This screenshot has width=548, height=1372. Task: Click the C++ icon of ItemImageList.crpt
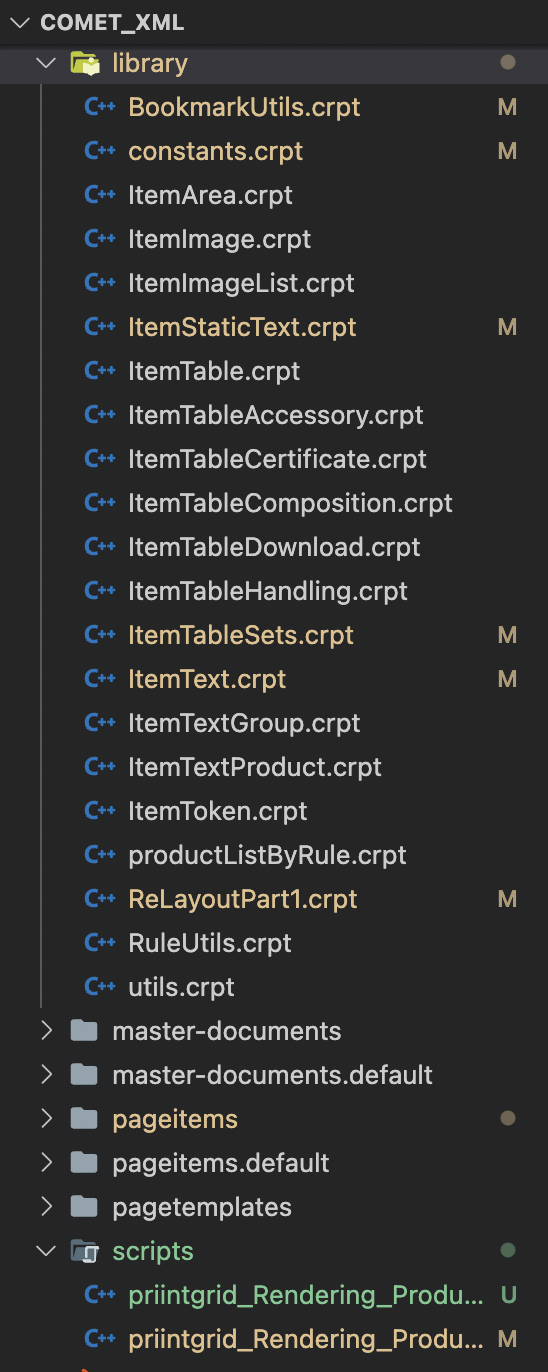pyautogui.click(x=100, y=283)
